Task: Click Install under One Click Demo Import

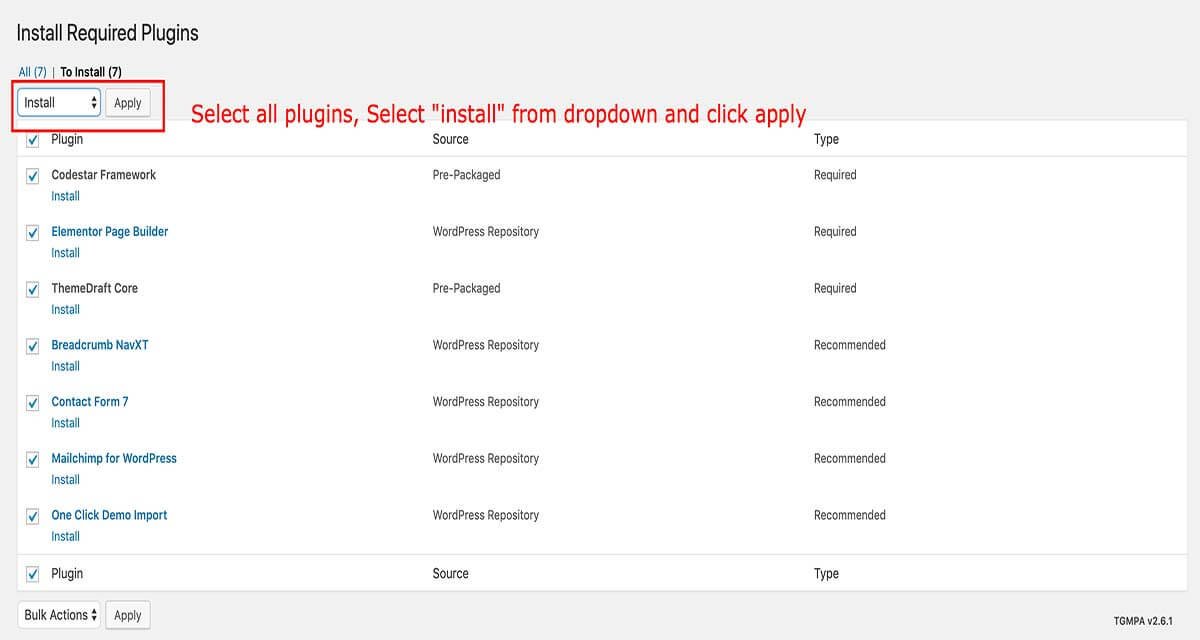Action: pos(66,537)
